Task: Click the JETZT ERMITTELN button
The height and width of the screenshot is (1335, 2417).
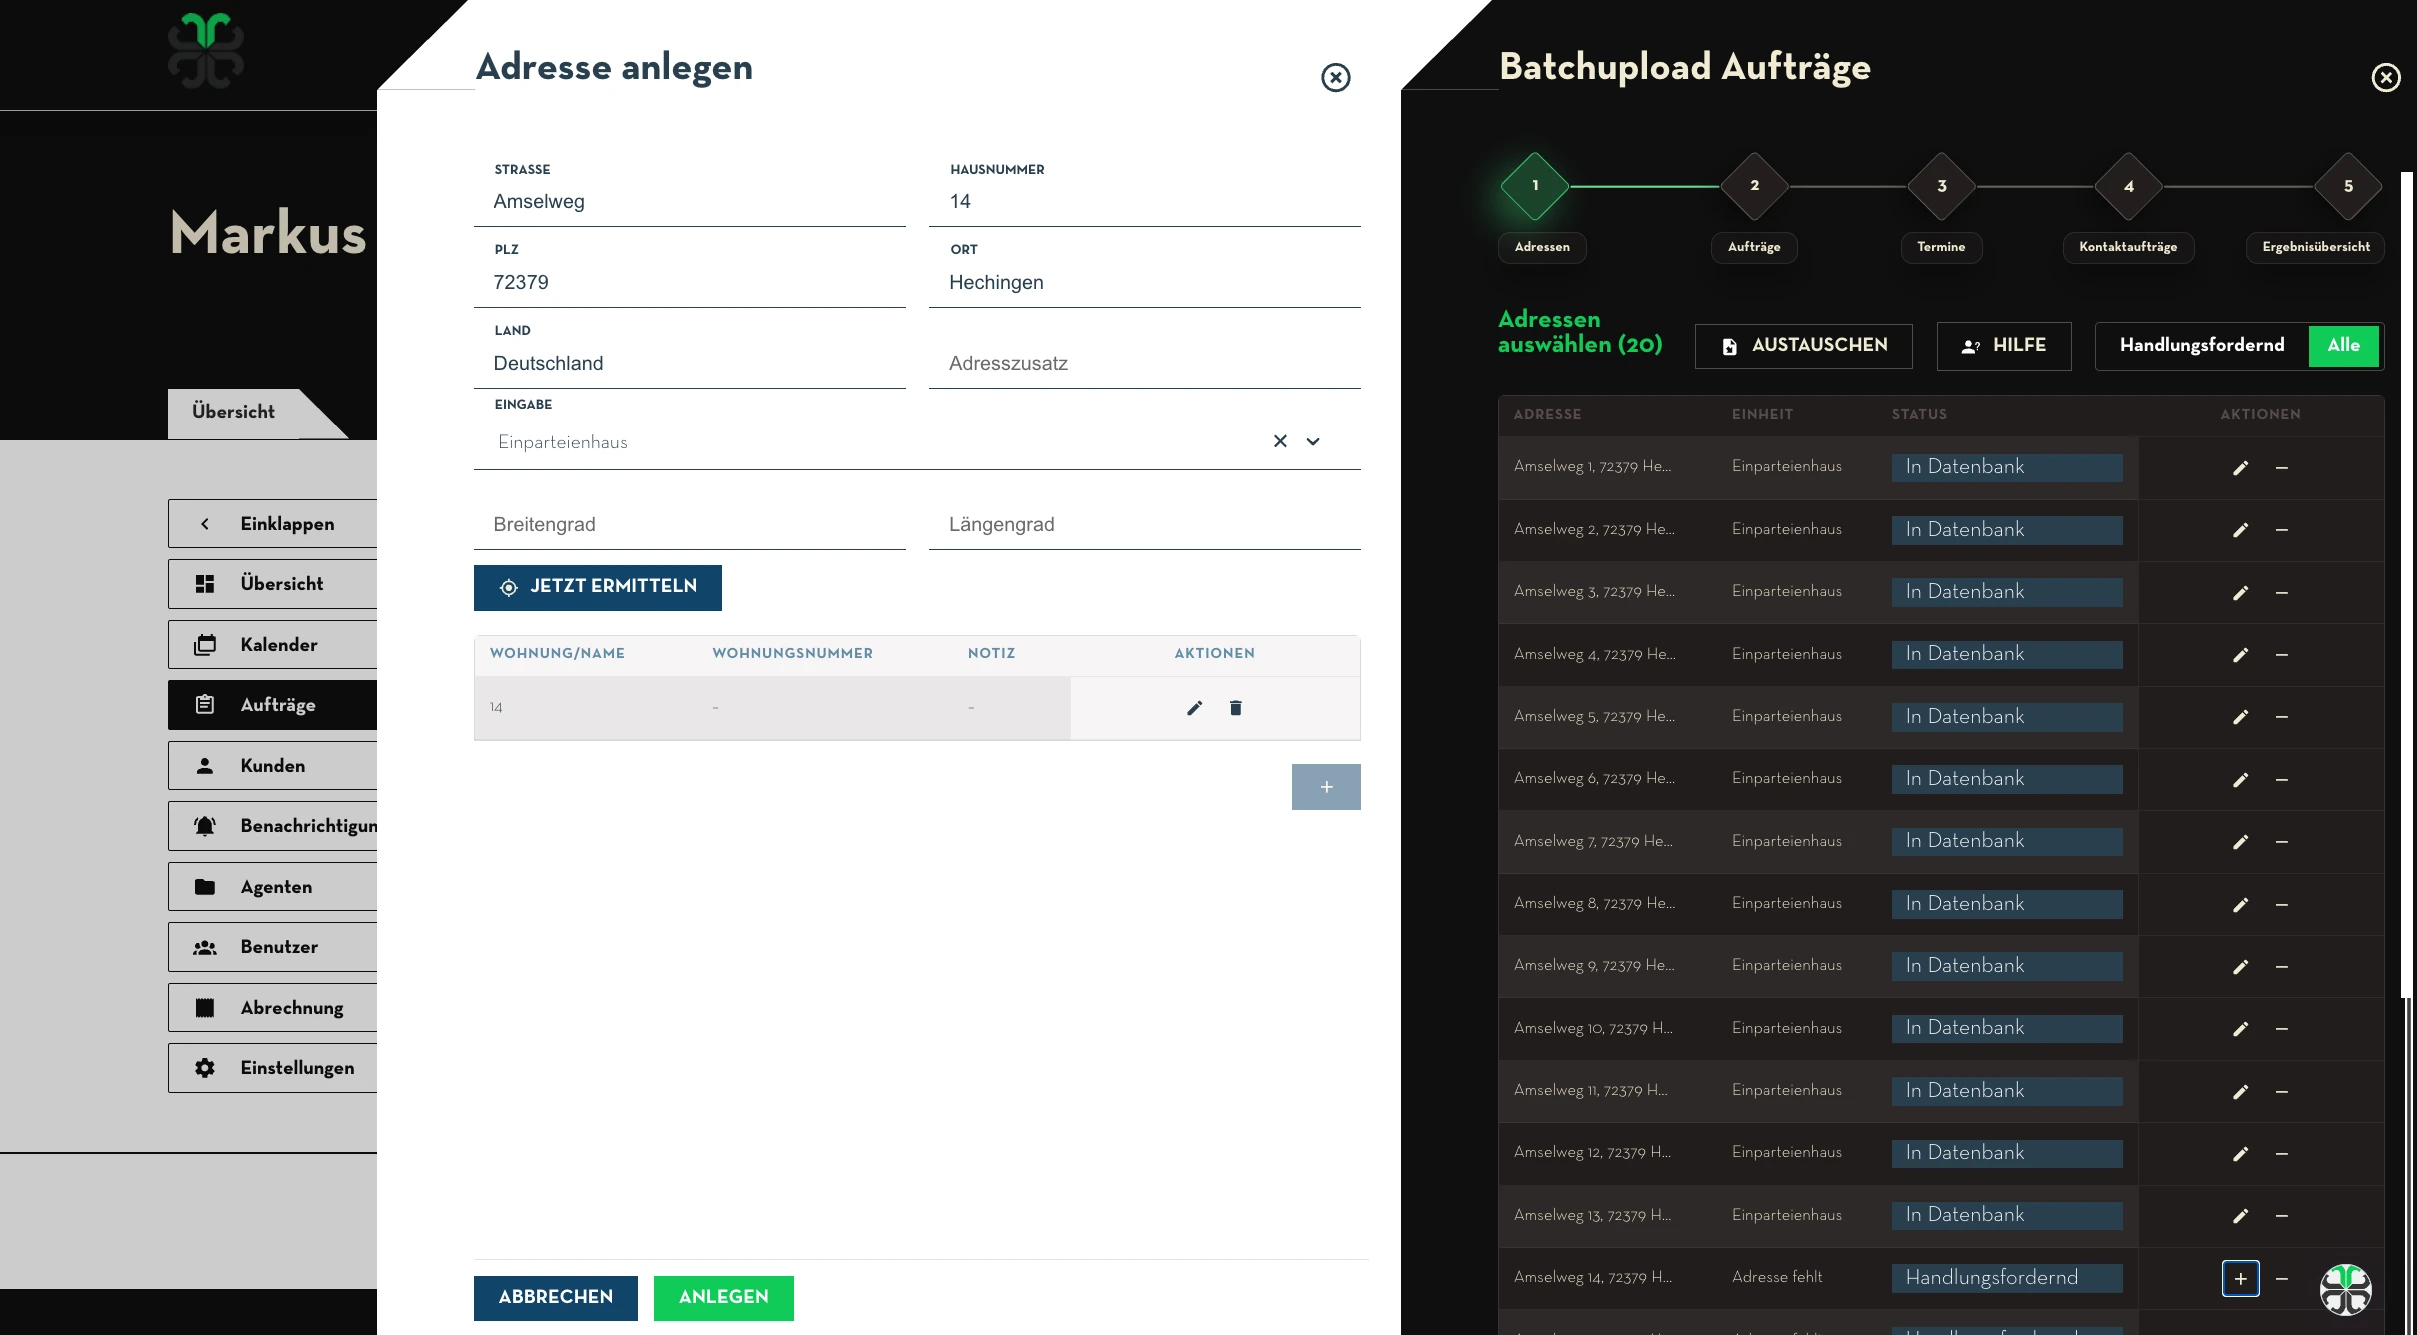Action: point(597,587)
